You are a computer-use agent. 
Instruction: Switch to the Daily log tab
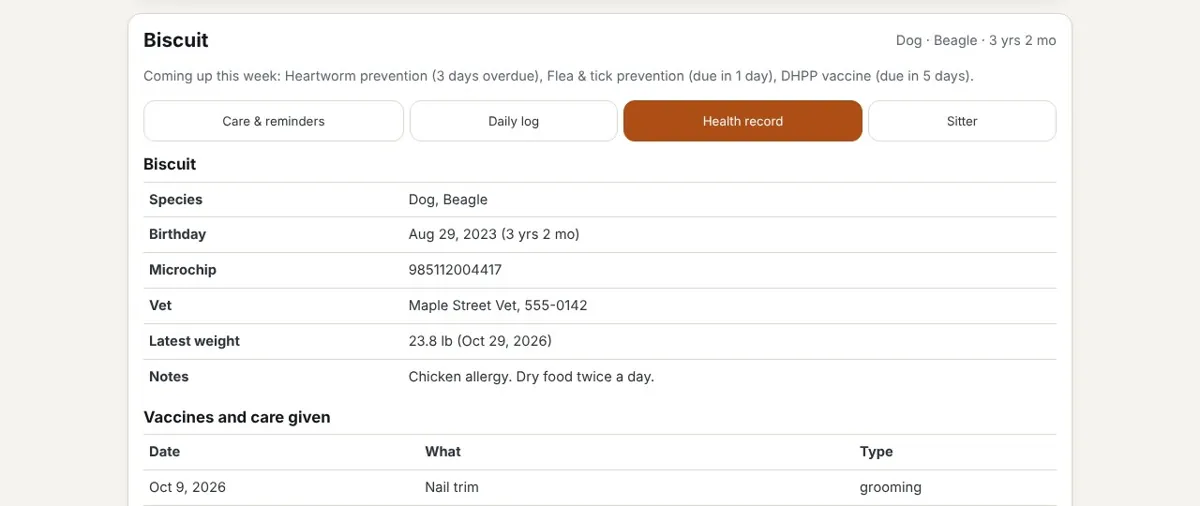coord(513,121)
